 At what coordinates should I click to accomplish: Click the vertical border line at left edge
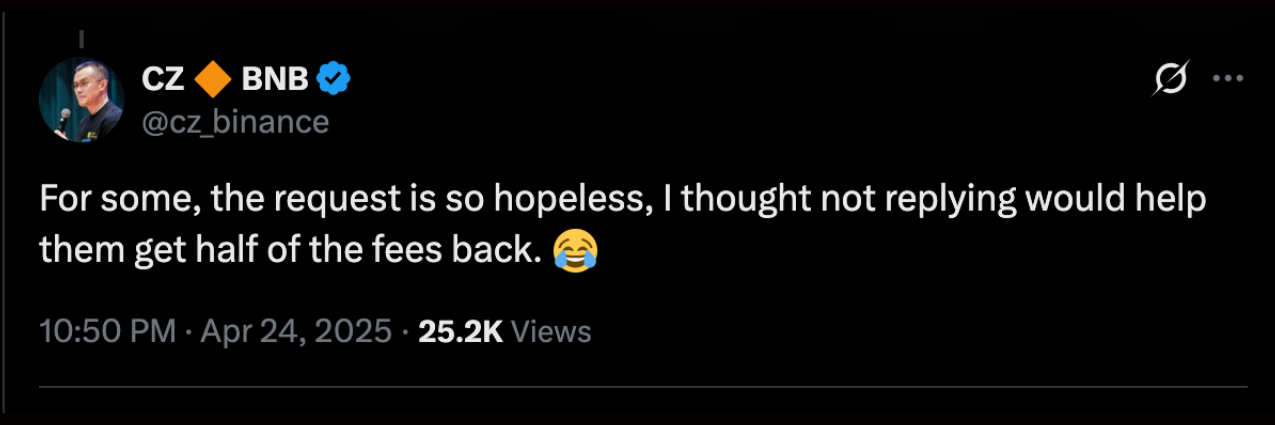[4, 212]
